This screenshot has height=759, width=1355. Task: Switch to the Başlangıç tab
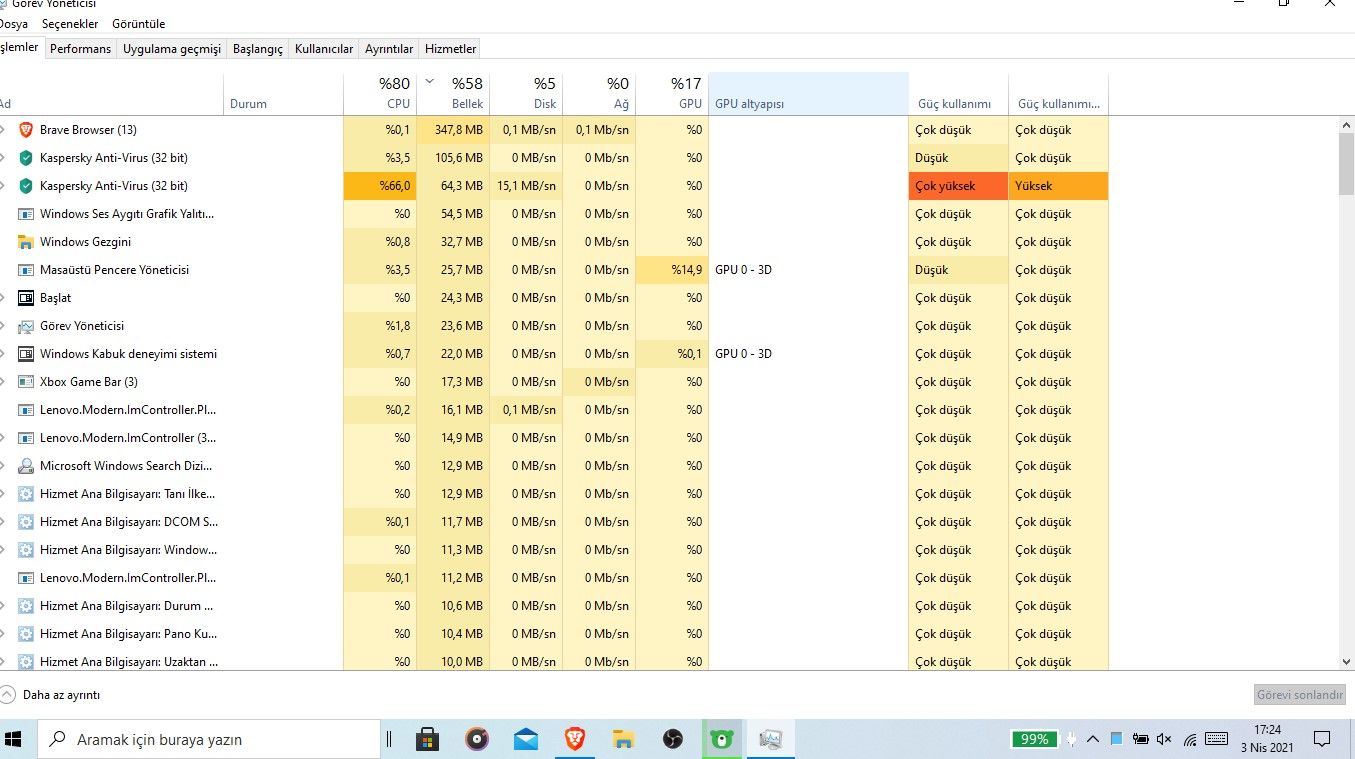coord(258,48)
